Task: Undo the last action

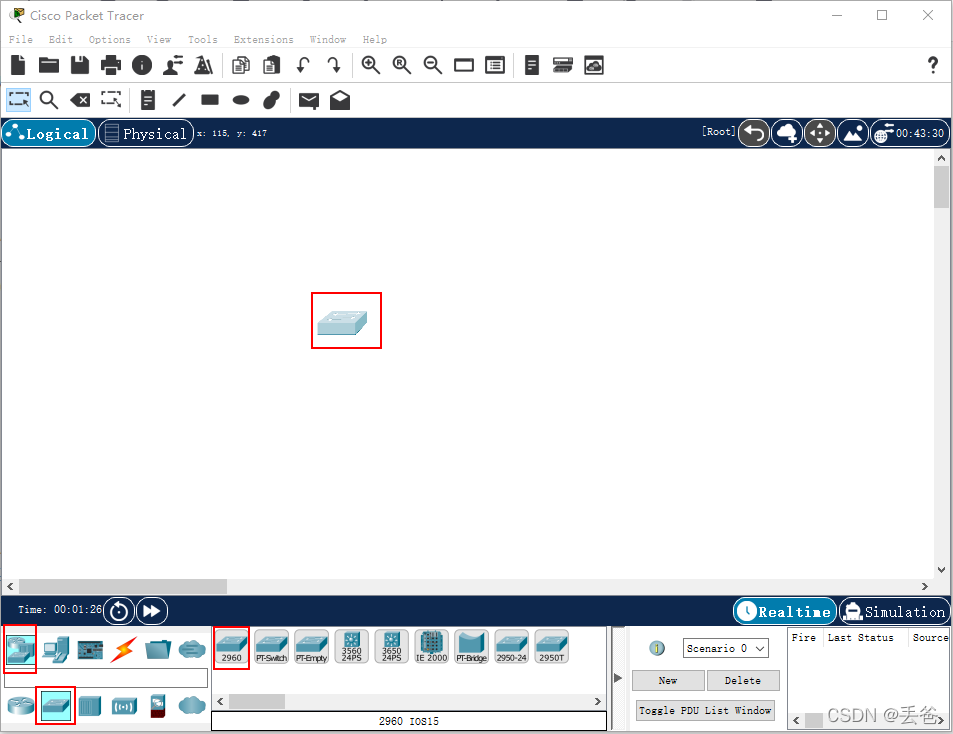Action: click(303, 64)
